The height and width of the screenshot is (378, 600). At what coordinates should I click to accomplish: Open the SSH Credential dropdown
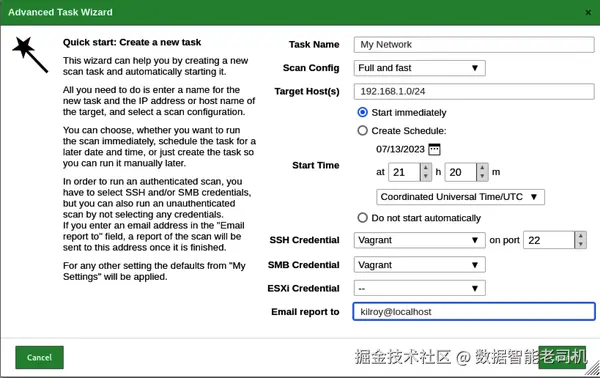click(419, 240)
